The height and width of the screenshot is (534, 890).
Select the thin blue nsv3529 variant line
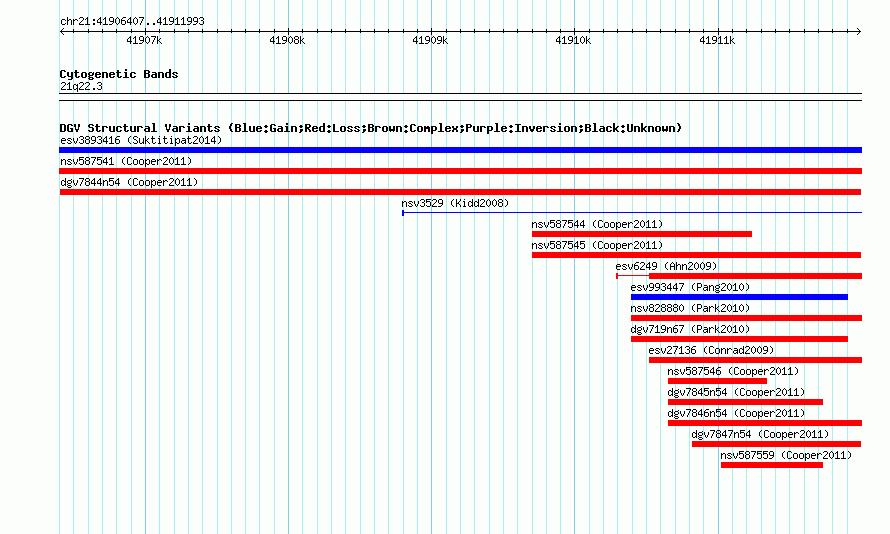pos(632,213)
